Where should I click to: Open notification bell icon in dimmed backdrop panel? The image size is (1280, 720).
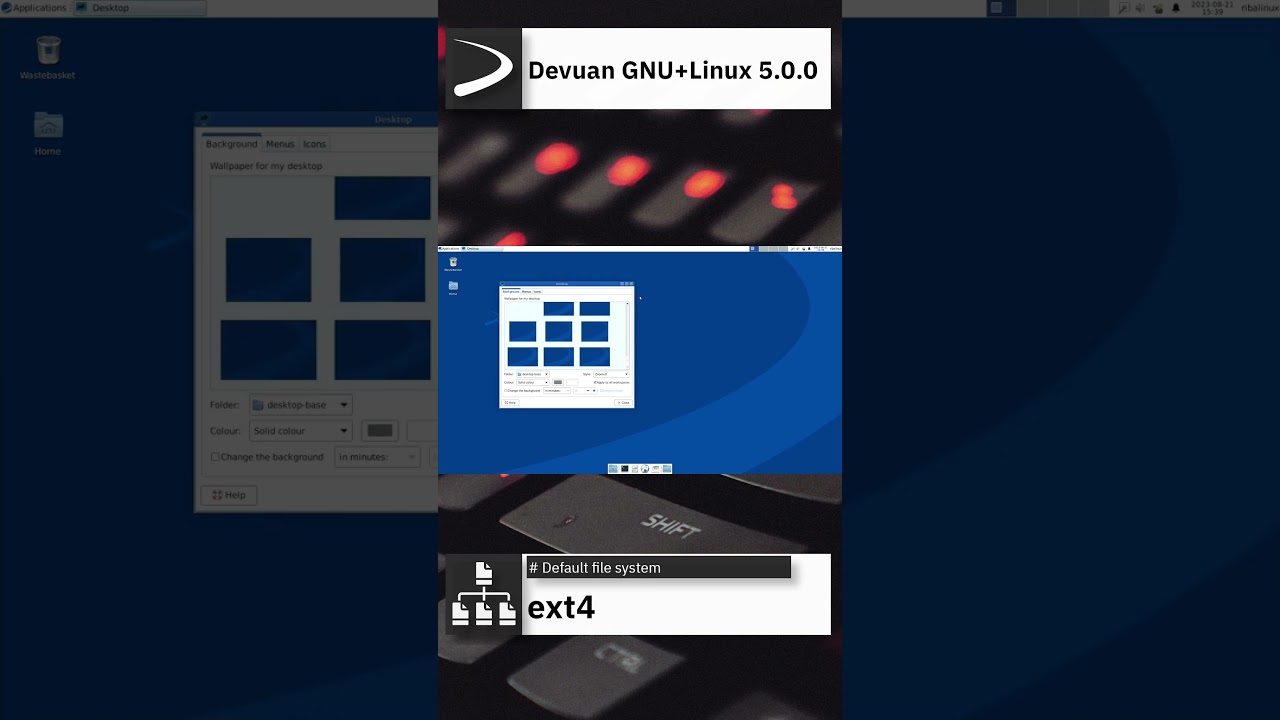coord(1176,8)
